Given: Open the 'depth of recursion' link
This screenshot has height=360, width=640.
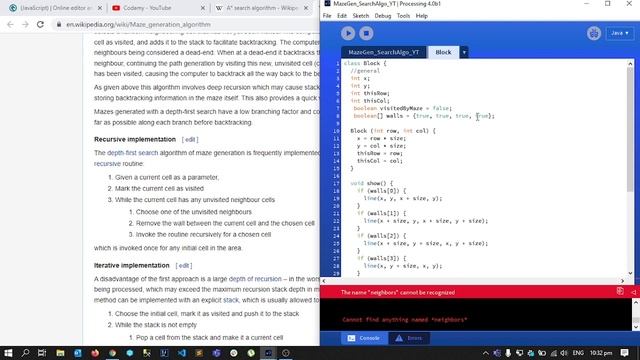Looking at the screenshot, I should tap(255, 279).
